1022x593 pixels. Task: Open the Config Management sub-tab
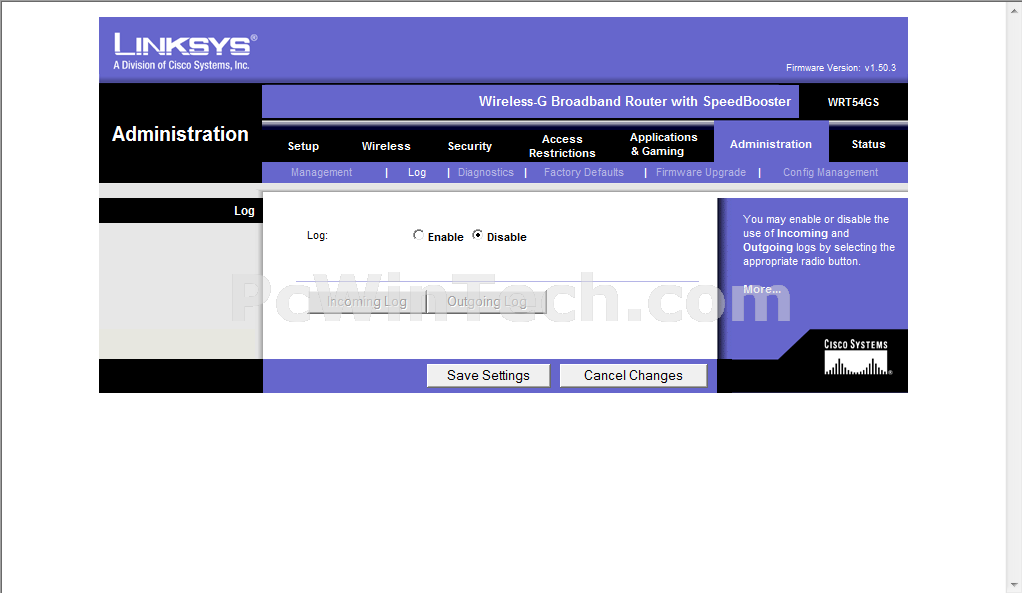tap(830, 172)
